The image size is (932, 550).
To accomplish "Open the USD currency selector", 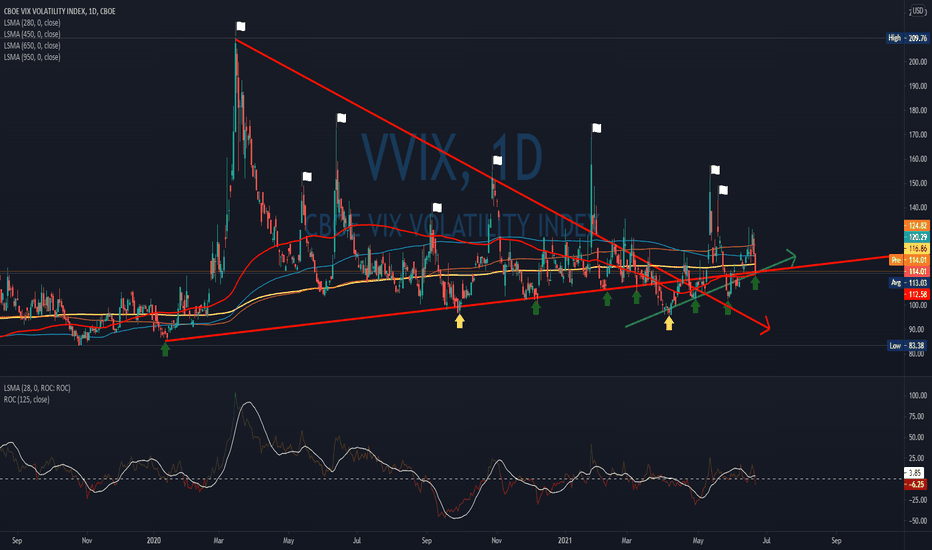I will (918, 11).
